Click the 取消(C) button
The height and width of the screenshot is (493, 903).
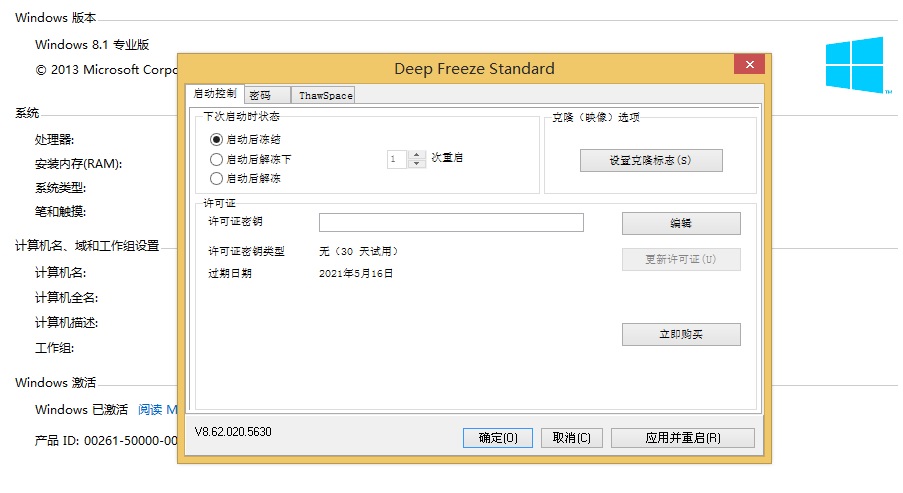[571, 438]
